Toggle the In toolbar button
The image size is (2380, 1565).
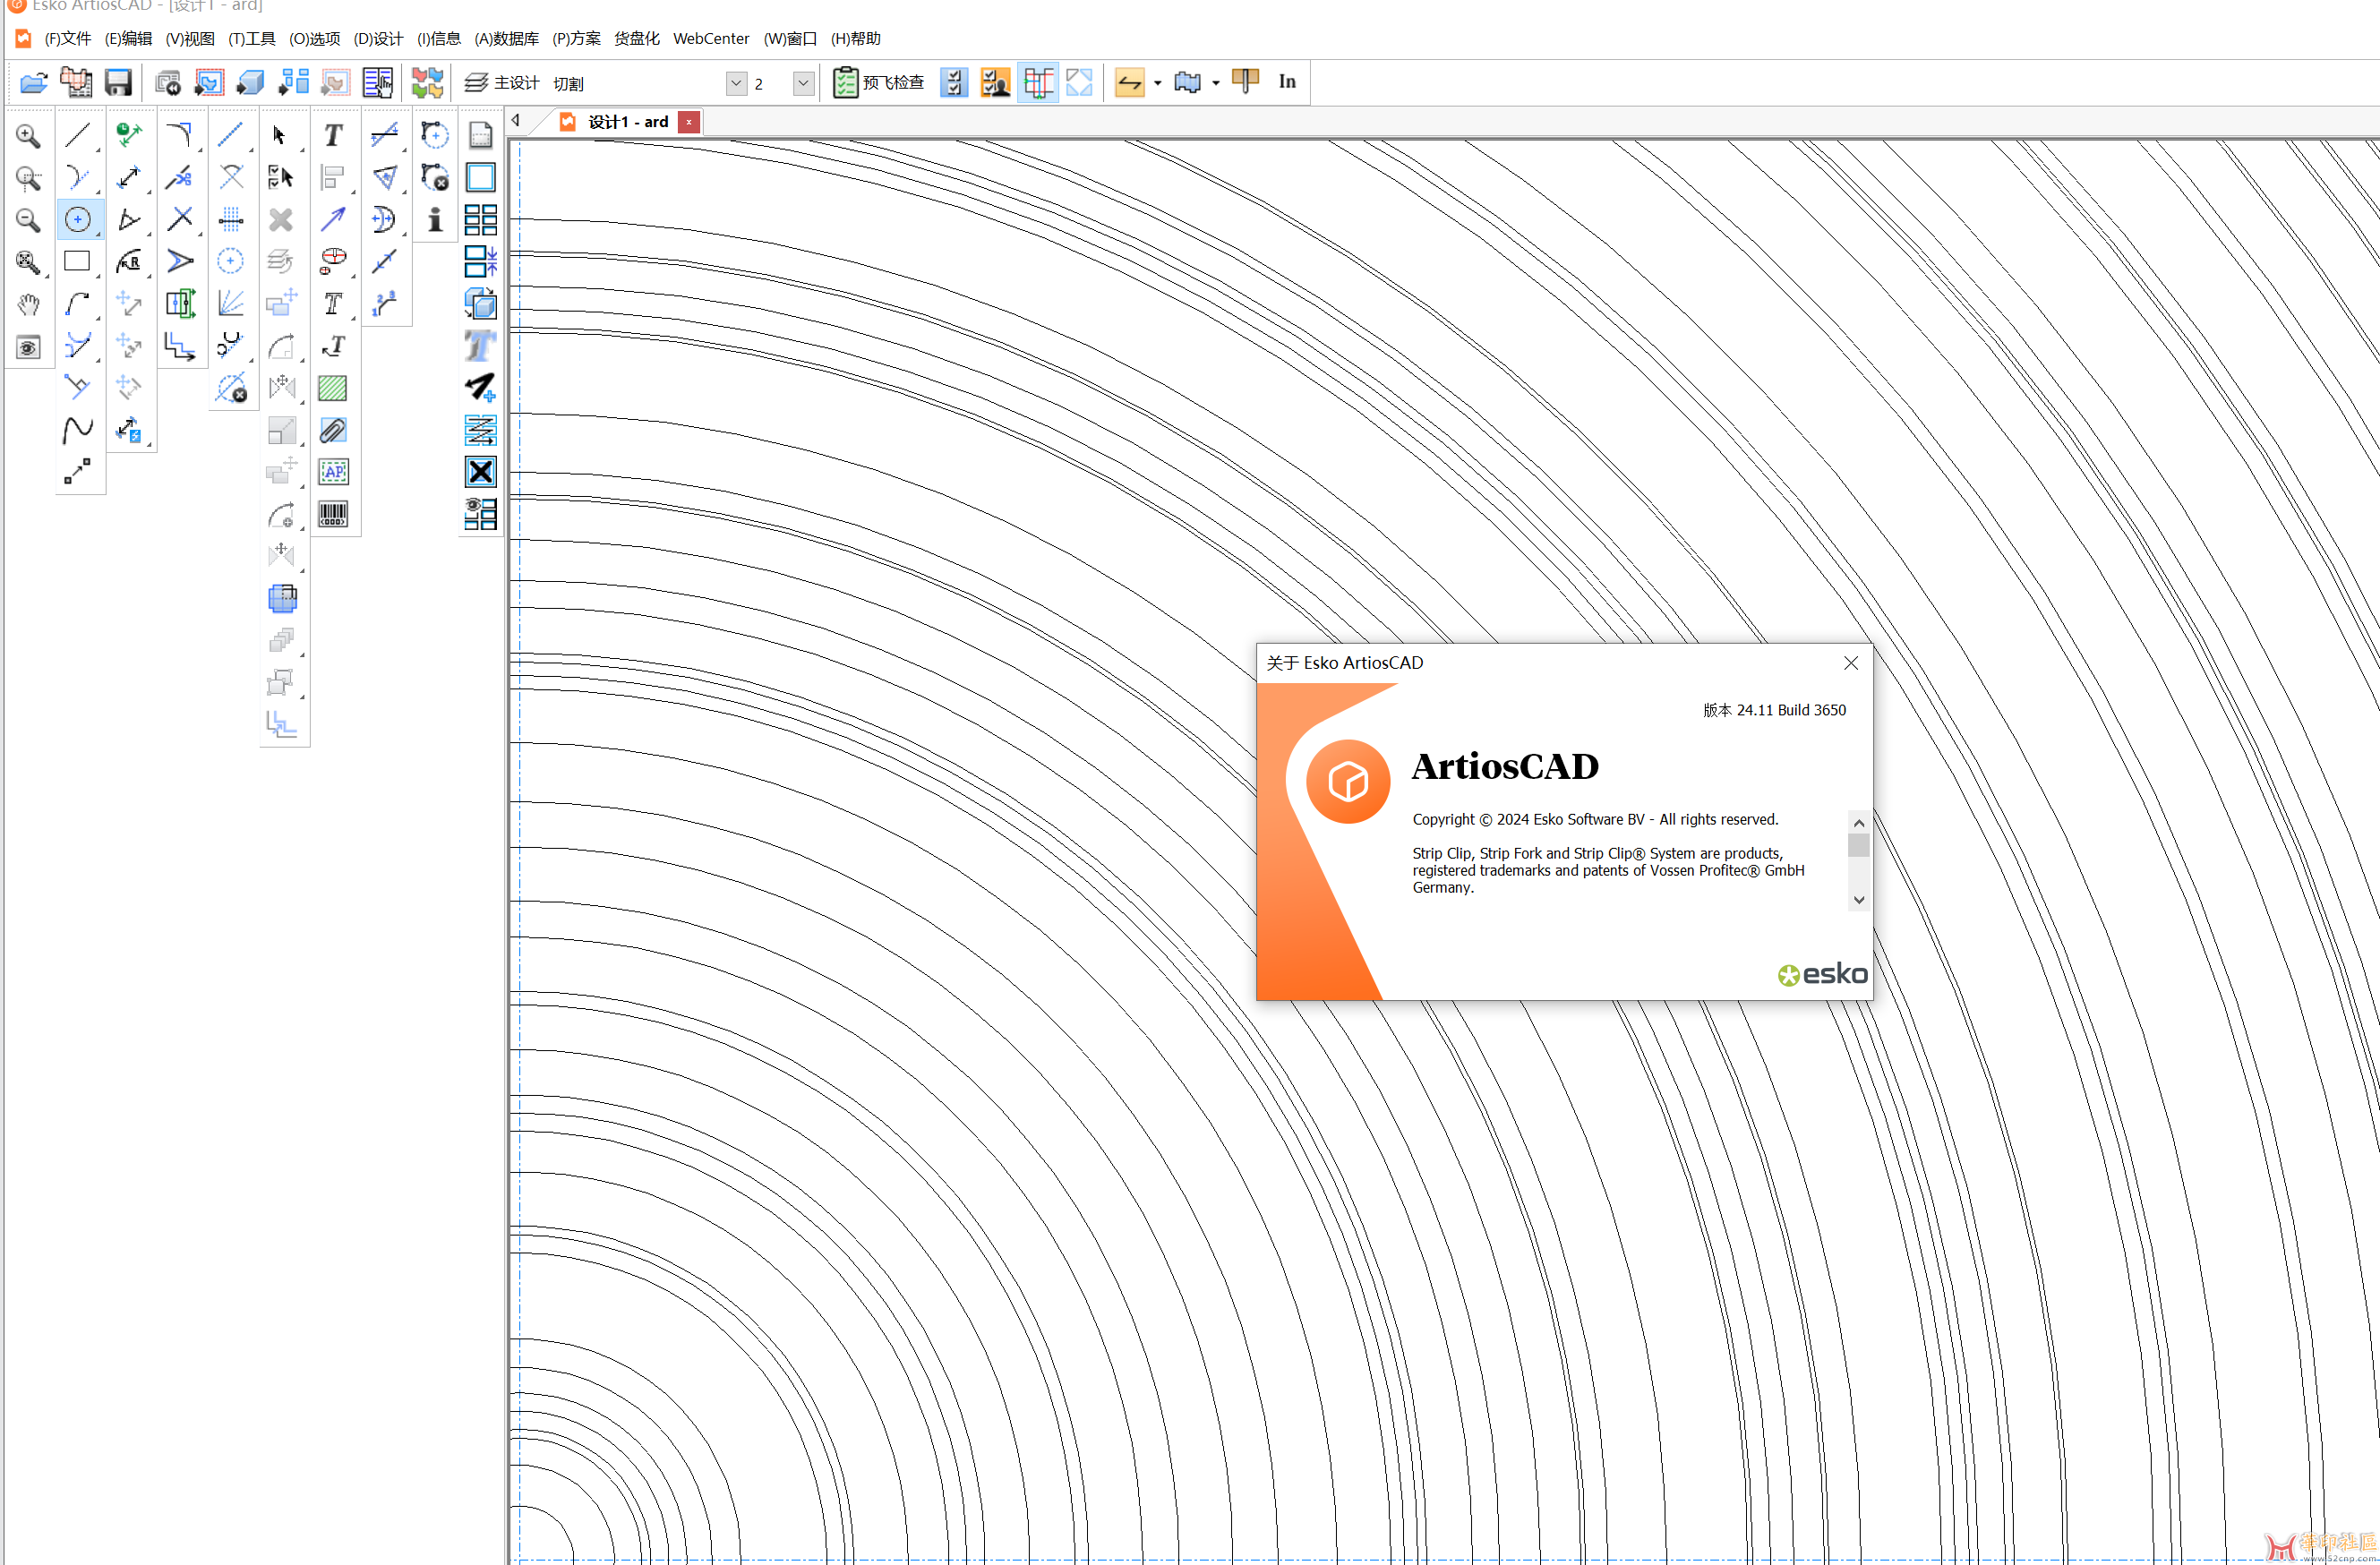click(x=1287, y=82)
